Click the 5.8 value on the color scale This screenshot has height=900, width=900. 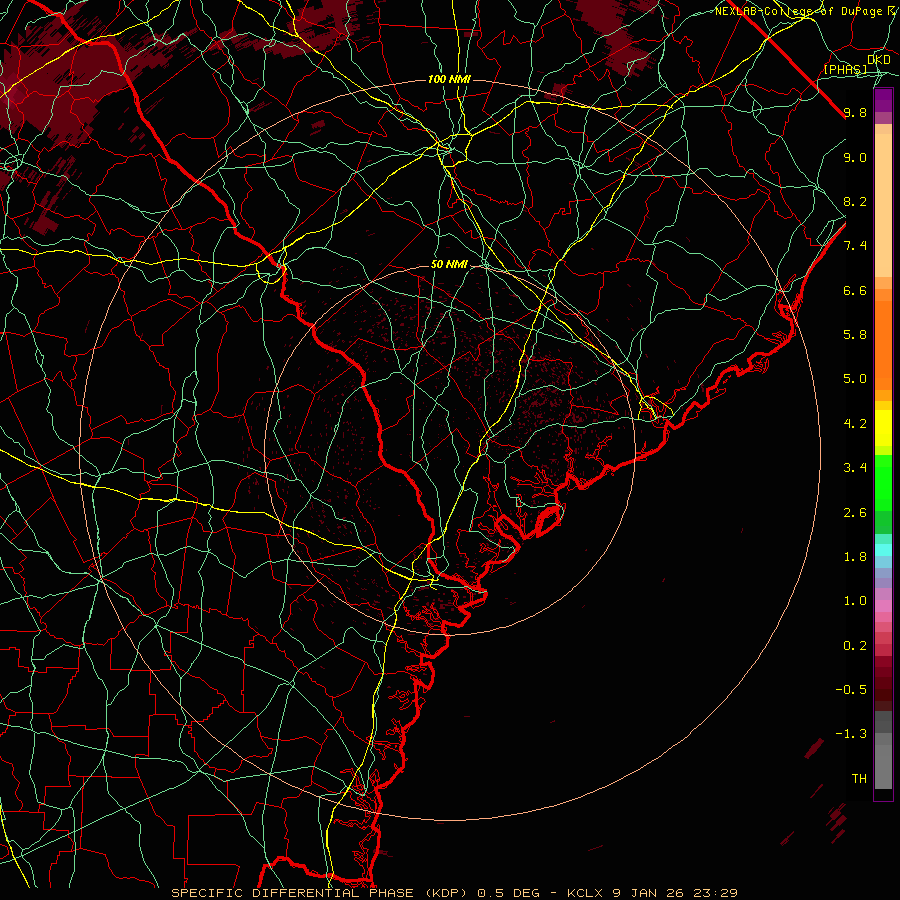[855, 335]
